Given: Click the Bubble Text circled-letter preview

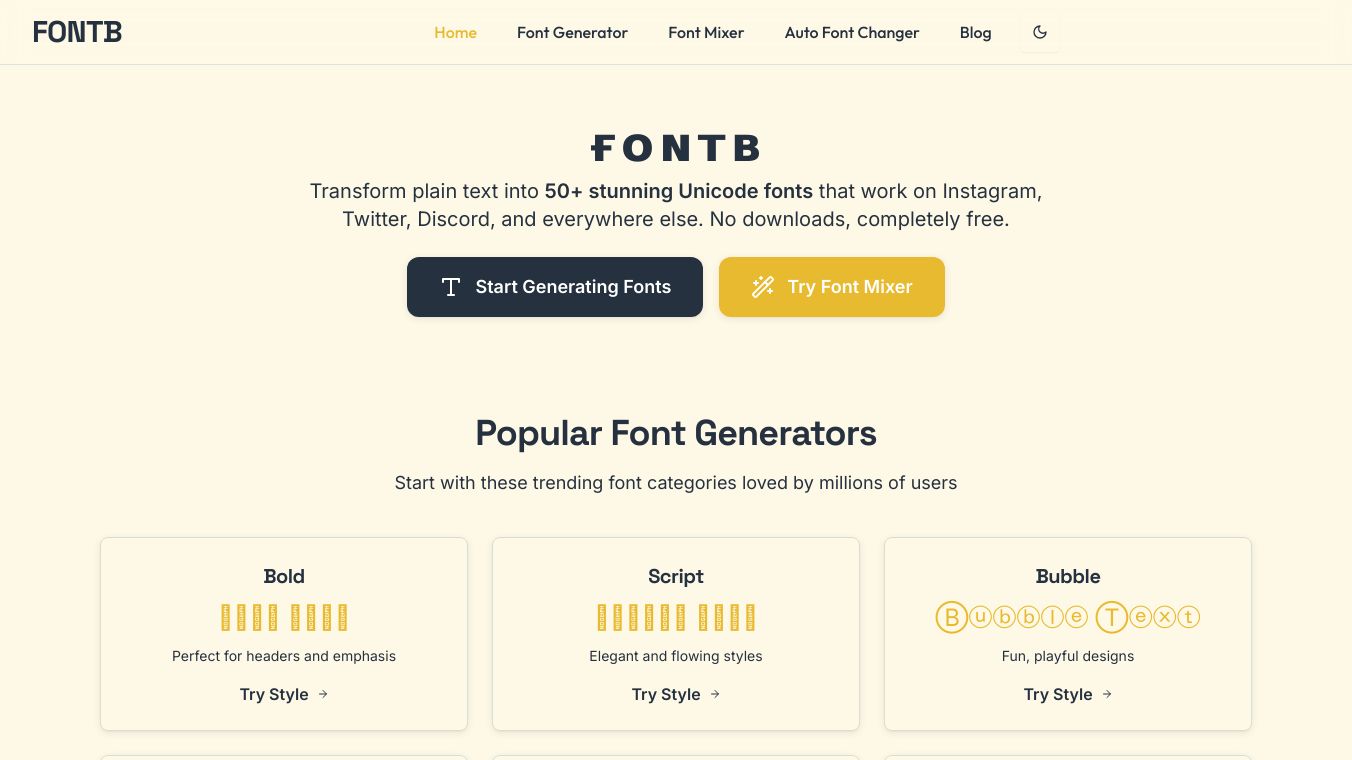Looking at the screenshot, I should point(1068,617).
